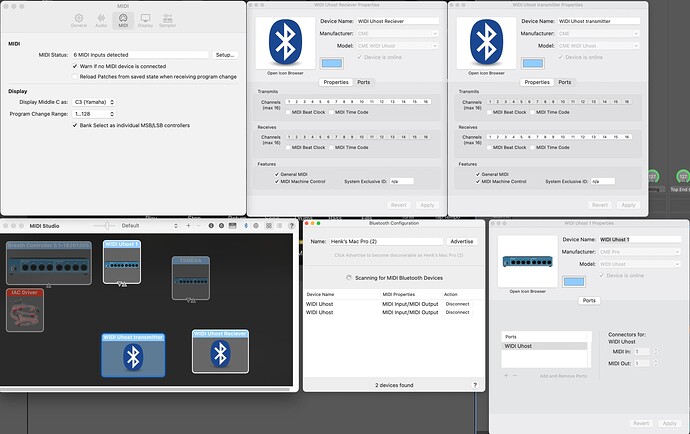Screen dimensions: 690x434
Task: Open Manufacturer dropdown in WIDI Uhost Reciever Properties
Action: pyautogui.click(x=397, y=33)
